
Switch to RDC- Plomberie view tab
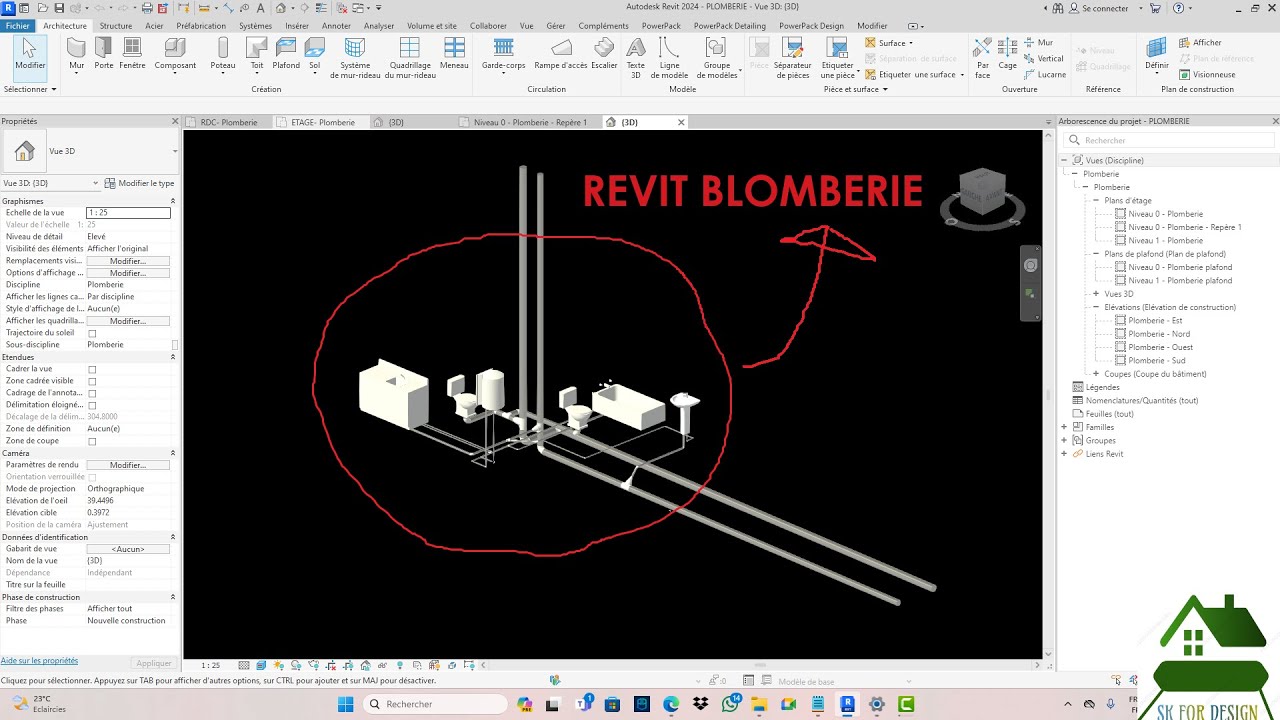click(228, 122)
